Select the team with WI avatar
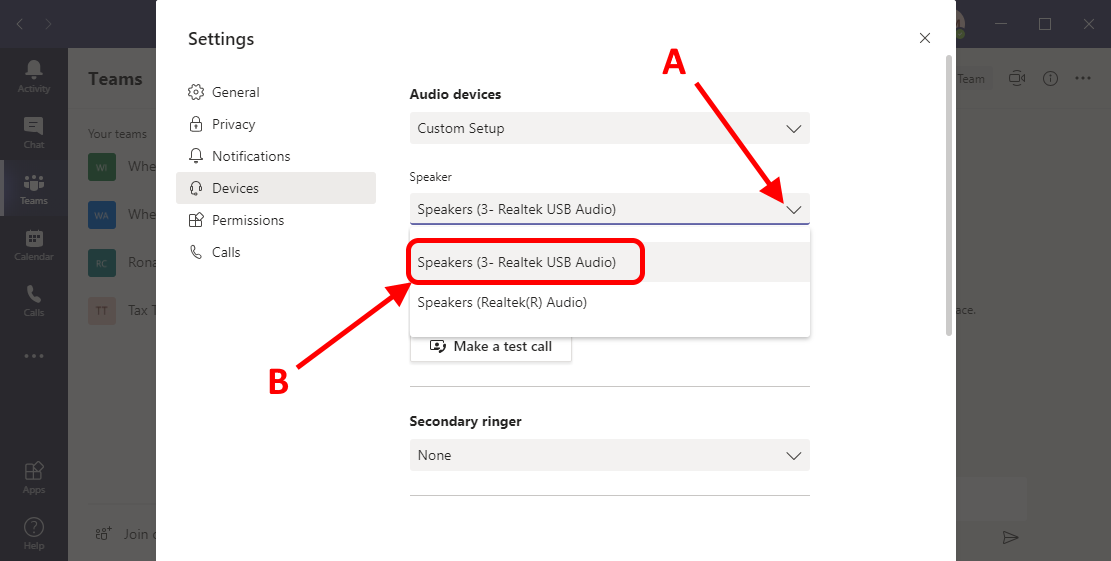 pyautogui.click(x=101, y=167)
